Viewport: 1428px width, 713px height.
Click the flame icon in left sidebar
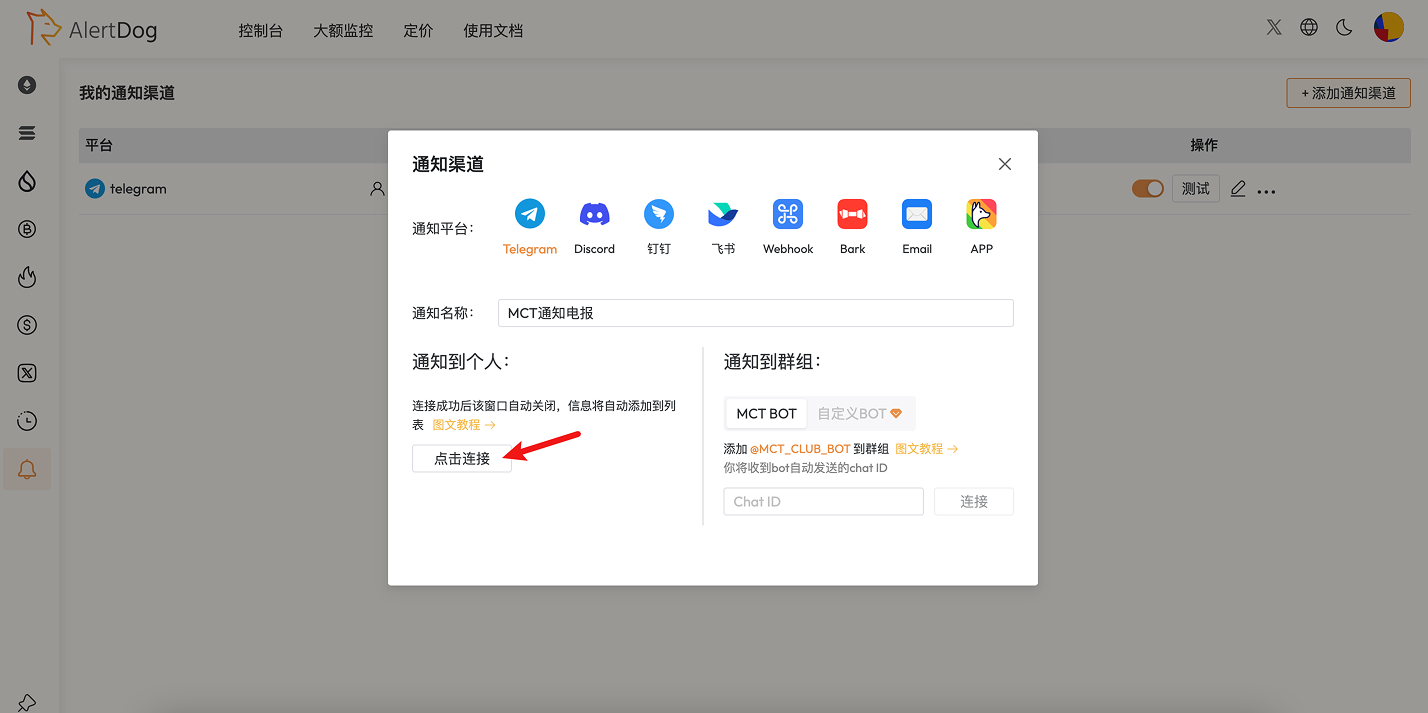27,277
